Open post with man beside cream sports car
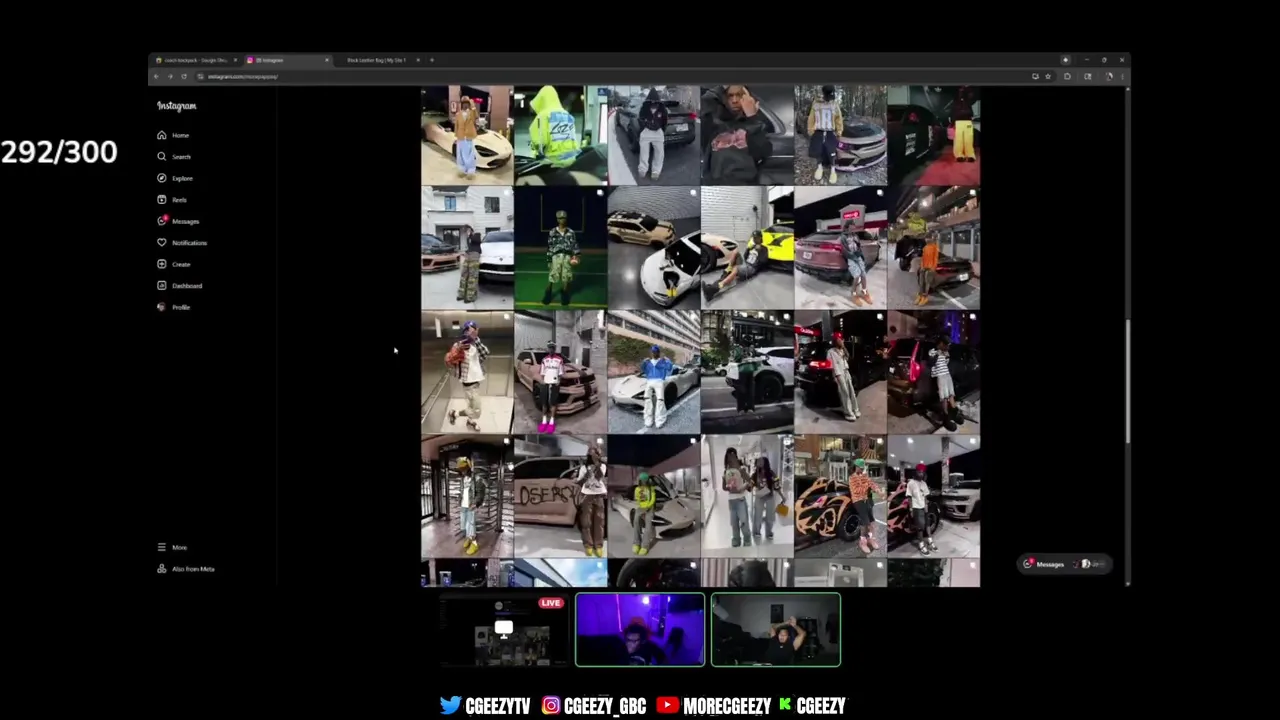Viewport: 1280px width, 720px height. click(x=467, y=135)
